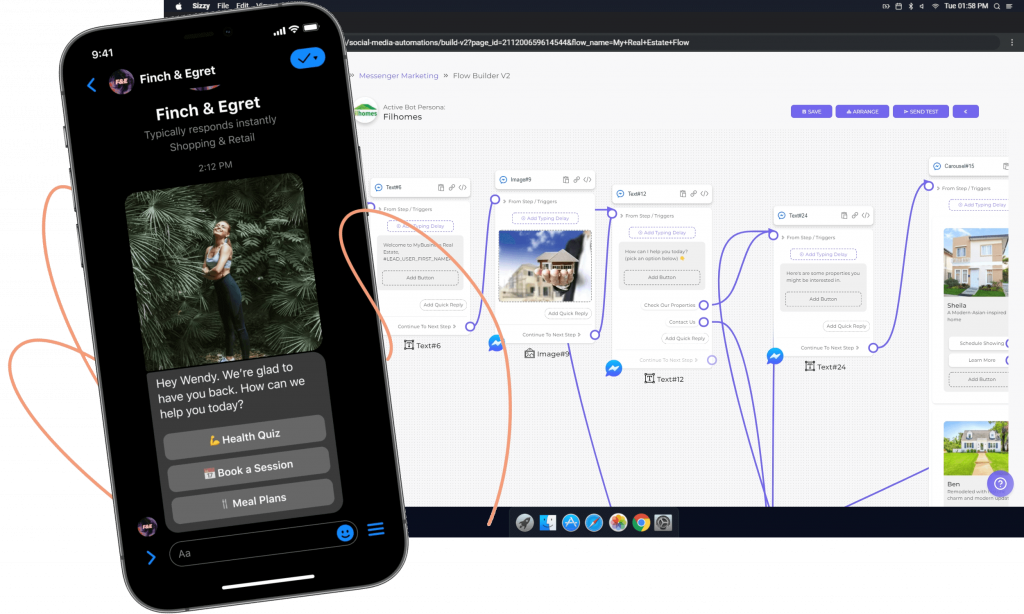
Task: Click the Messenger icon beside Text#12 node
Action: [613, 368]
